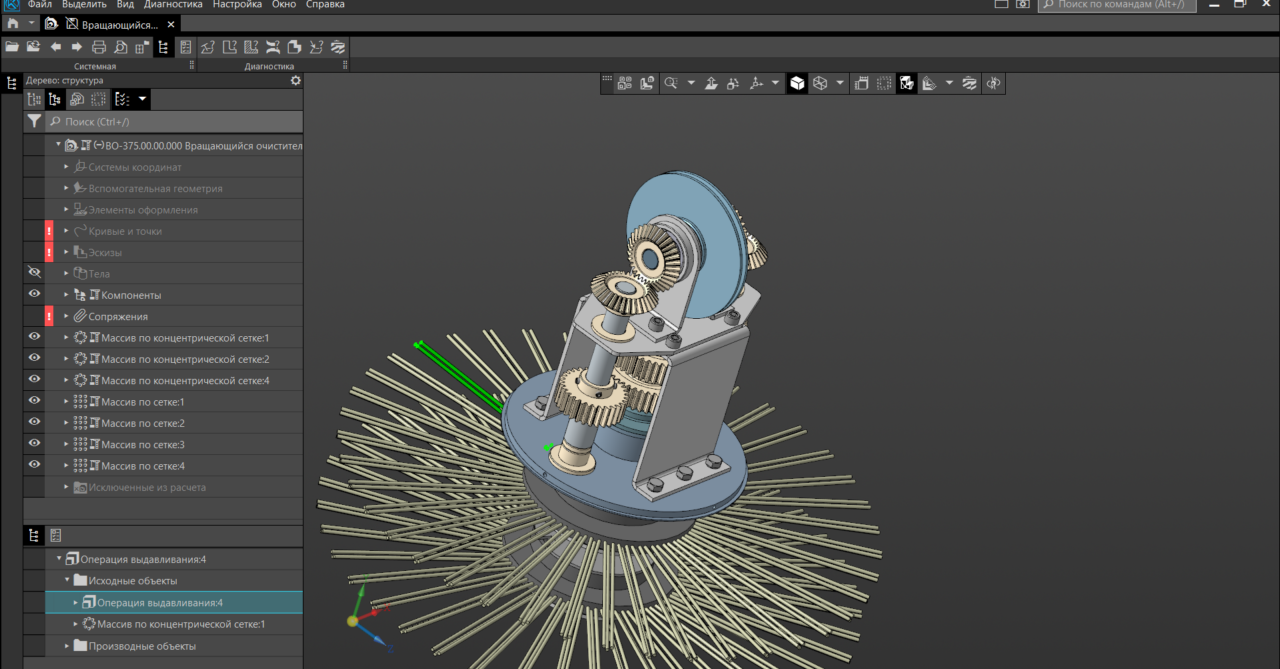Click the tree search field Поиск (Ctrl+/)
The width and height of the screenshot is (1280, 669).
click(170, 121)
